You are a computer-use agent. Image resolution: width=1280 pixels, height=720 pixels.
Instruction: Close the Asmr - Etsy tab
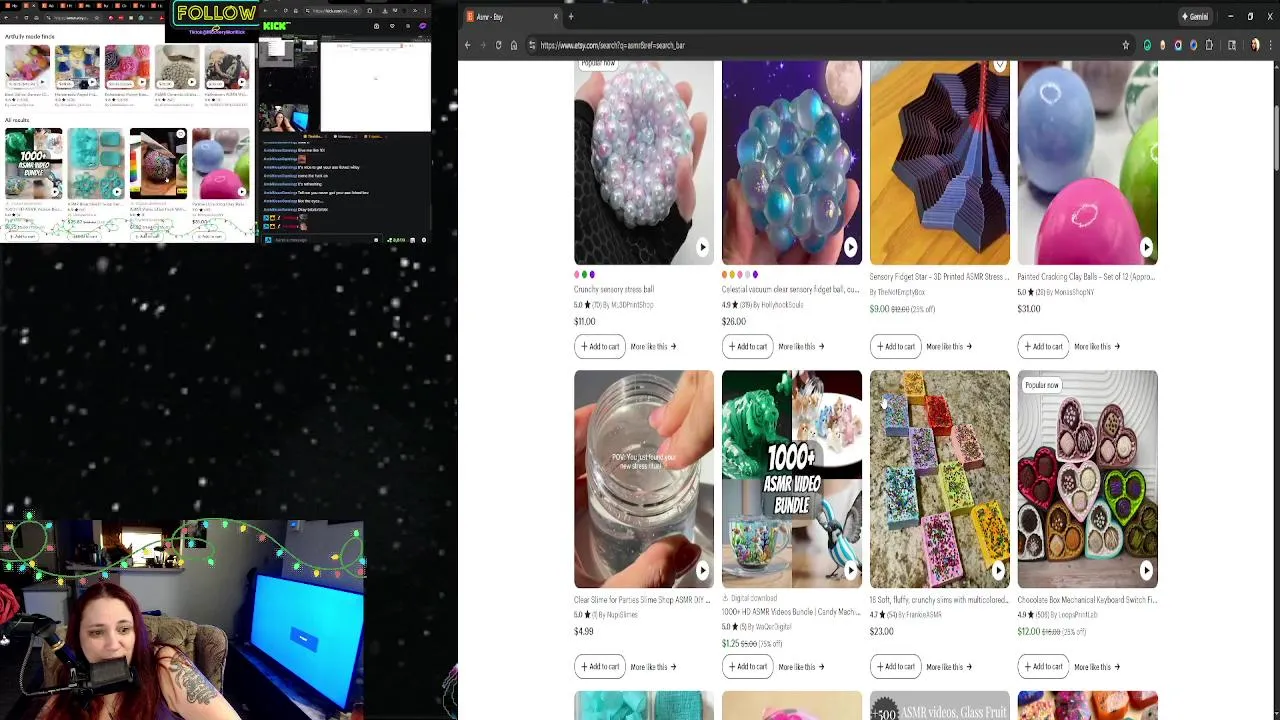[x=555, y=16]
